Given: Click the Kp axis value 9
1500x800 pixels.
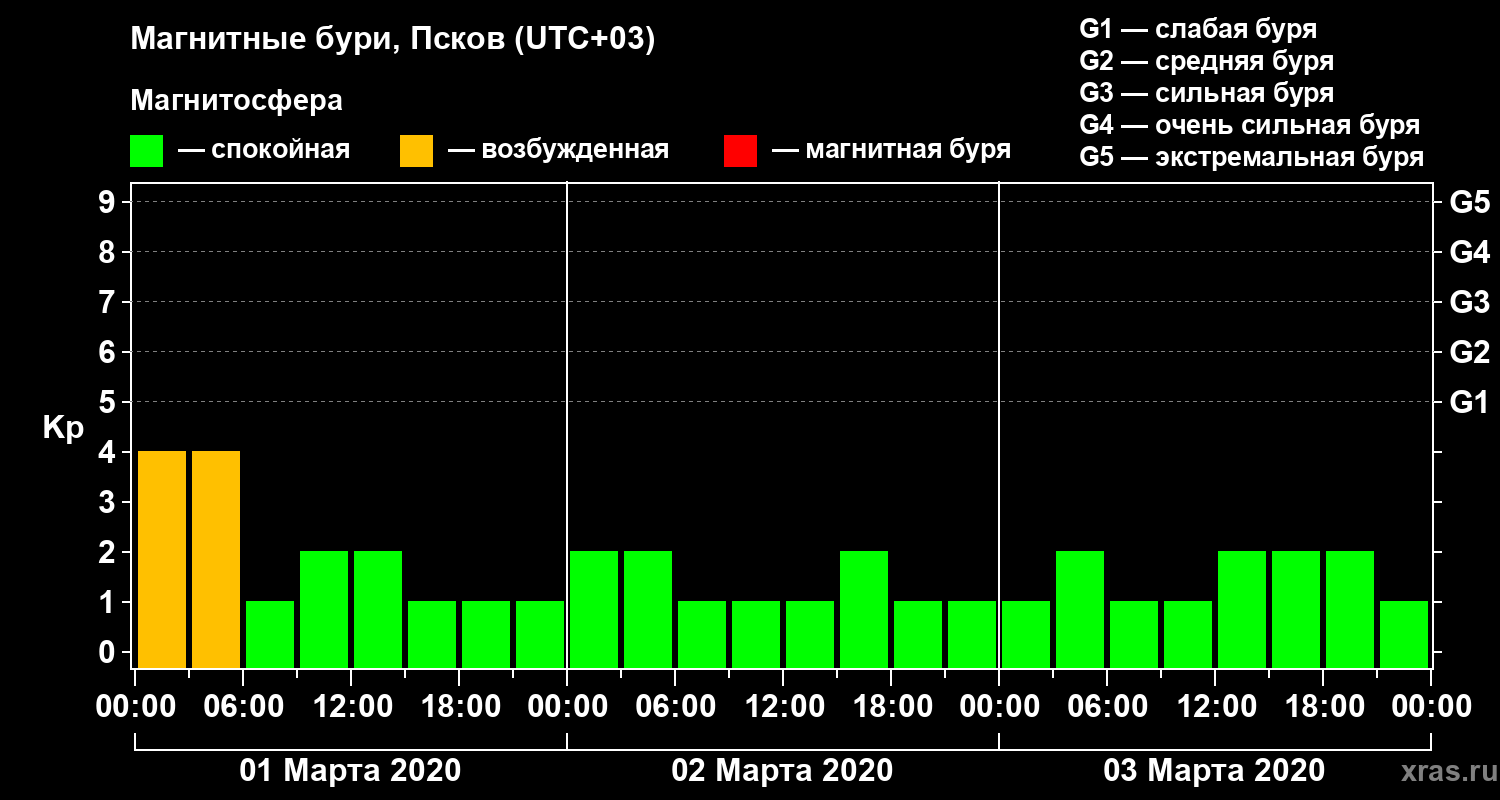Looking at the screenshot, I should [108, 202].
